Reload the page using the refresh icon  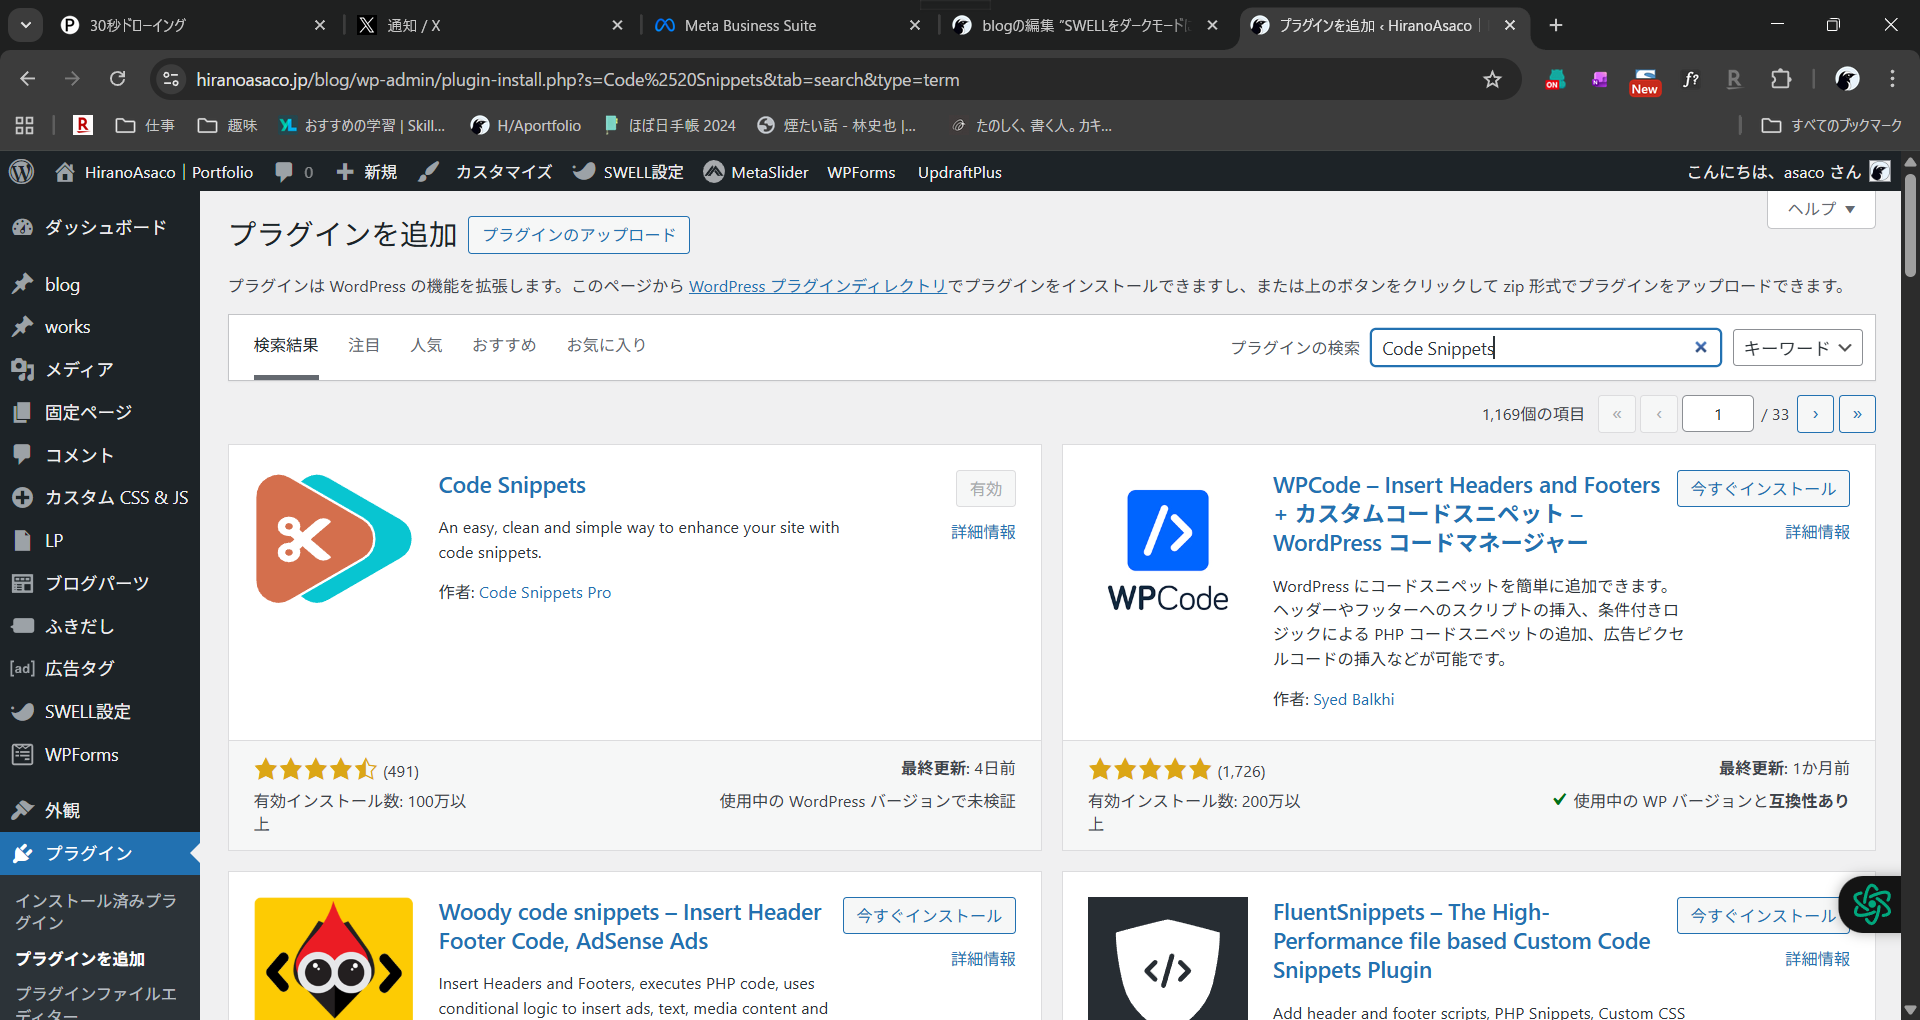118,79
